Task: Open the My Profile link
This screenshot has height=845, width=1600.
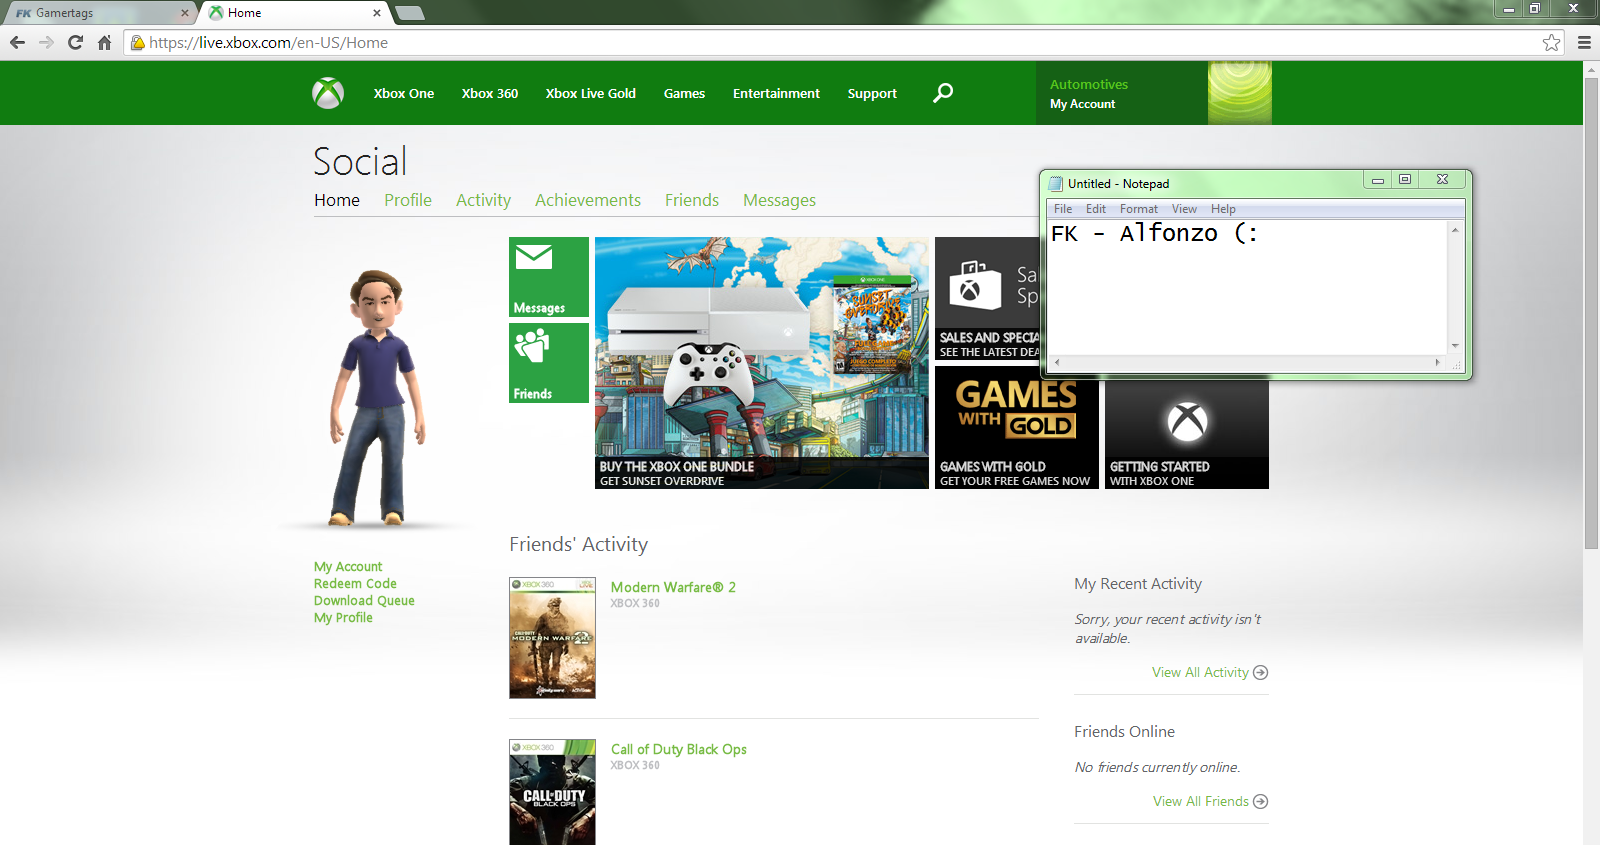Action: (x=343, y=618)
